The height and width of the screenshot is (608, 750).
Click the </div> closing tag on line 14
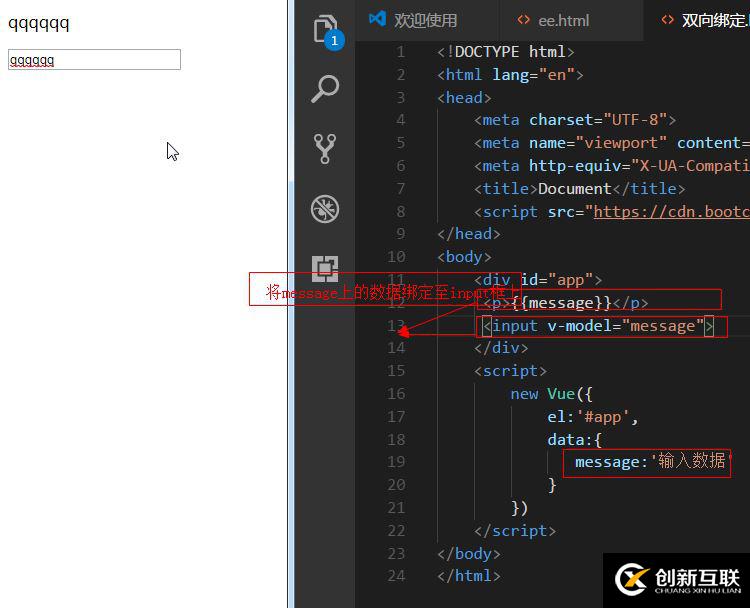click(501, 347)
